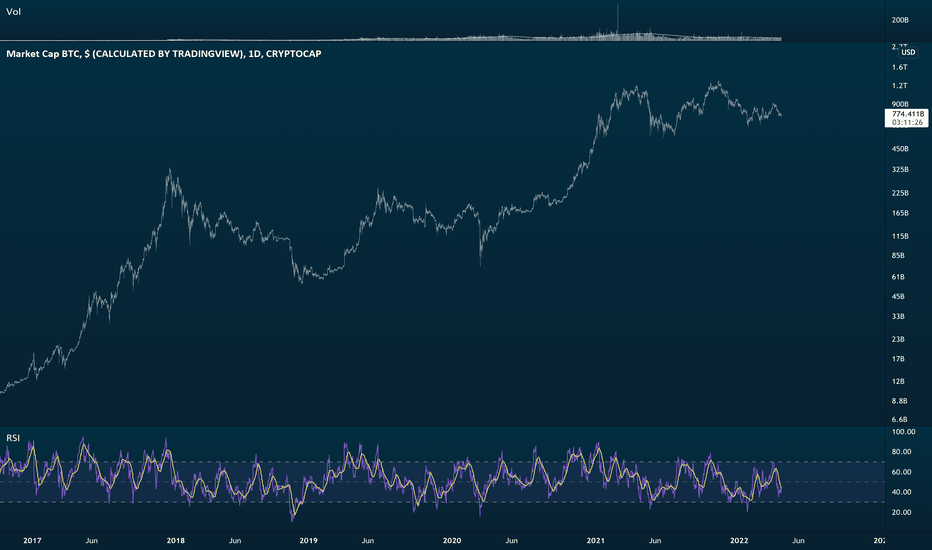Click the 33B price axis label
This screenshot has width=932, height=550.
tap(898, 316)
